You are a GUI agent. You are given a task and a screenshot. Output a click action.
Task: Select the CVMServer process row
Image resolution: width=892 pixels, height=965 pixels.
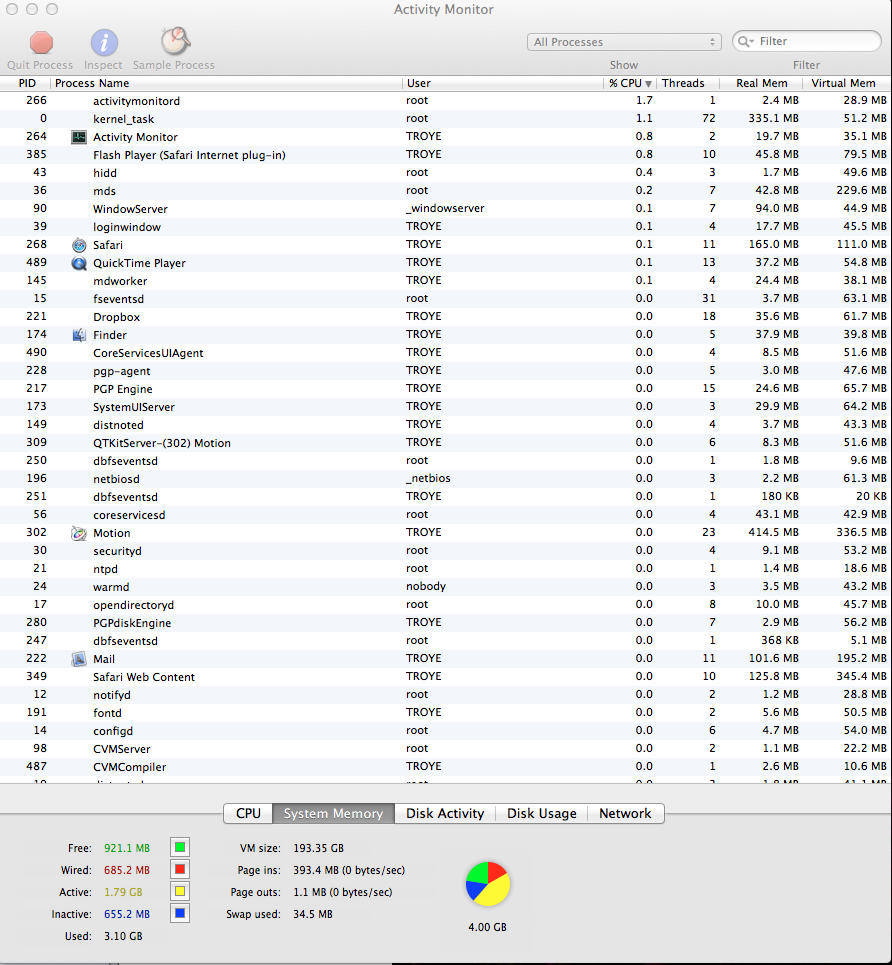click(446, 749)
